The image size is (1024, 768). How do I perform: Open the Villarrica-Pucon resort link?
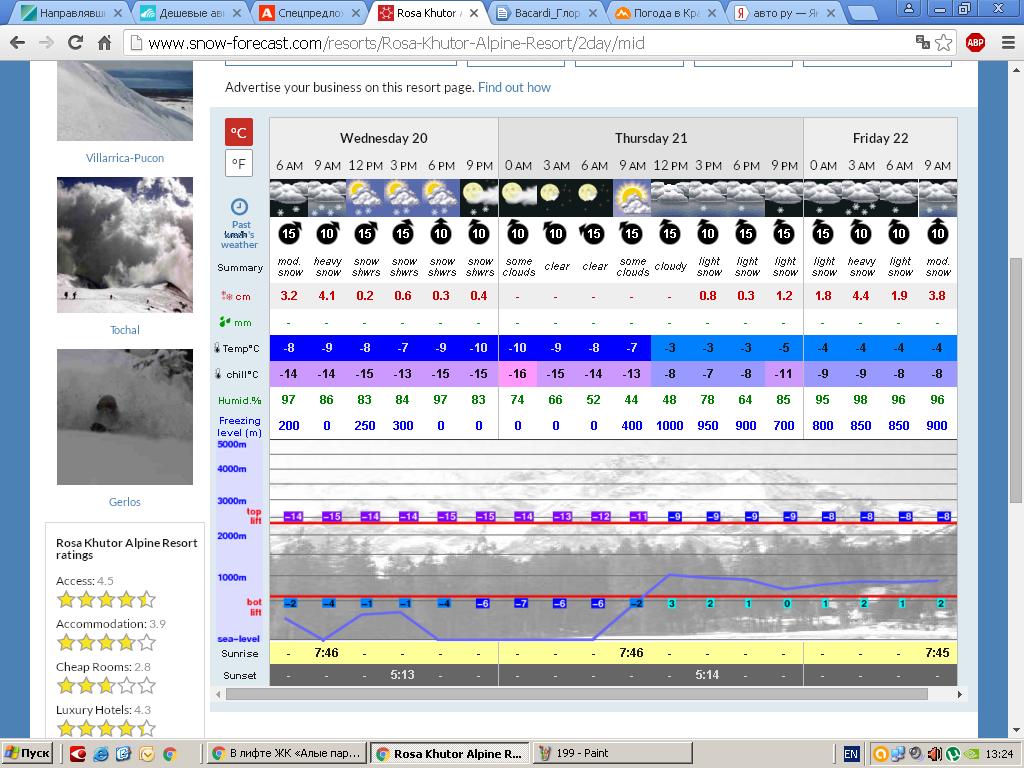pos(125,158)
